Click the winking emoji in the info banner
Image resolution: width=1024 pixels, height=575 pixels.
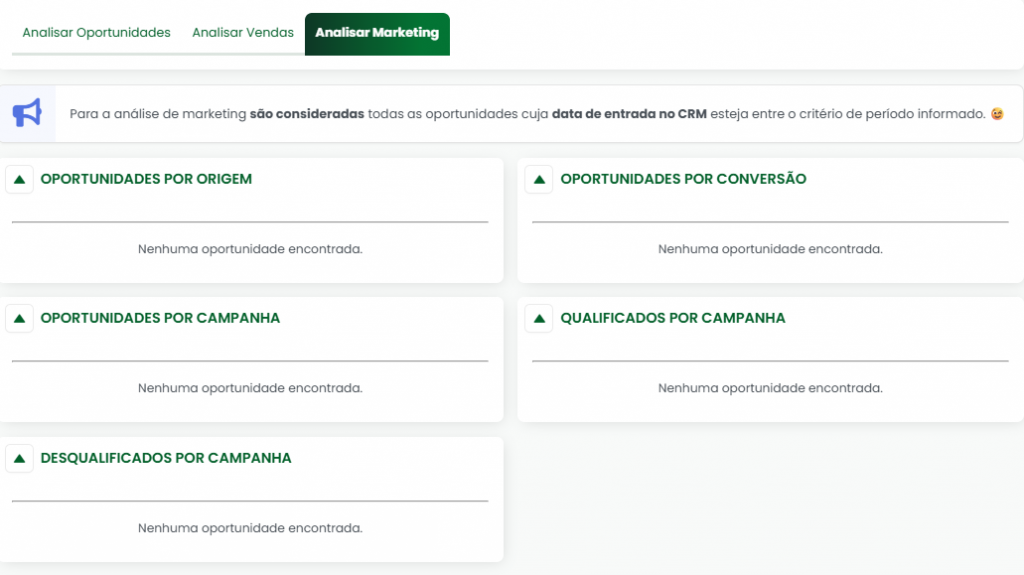(997, 114)
